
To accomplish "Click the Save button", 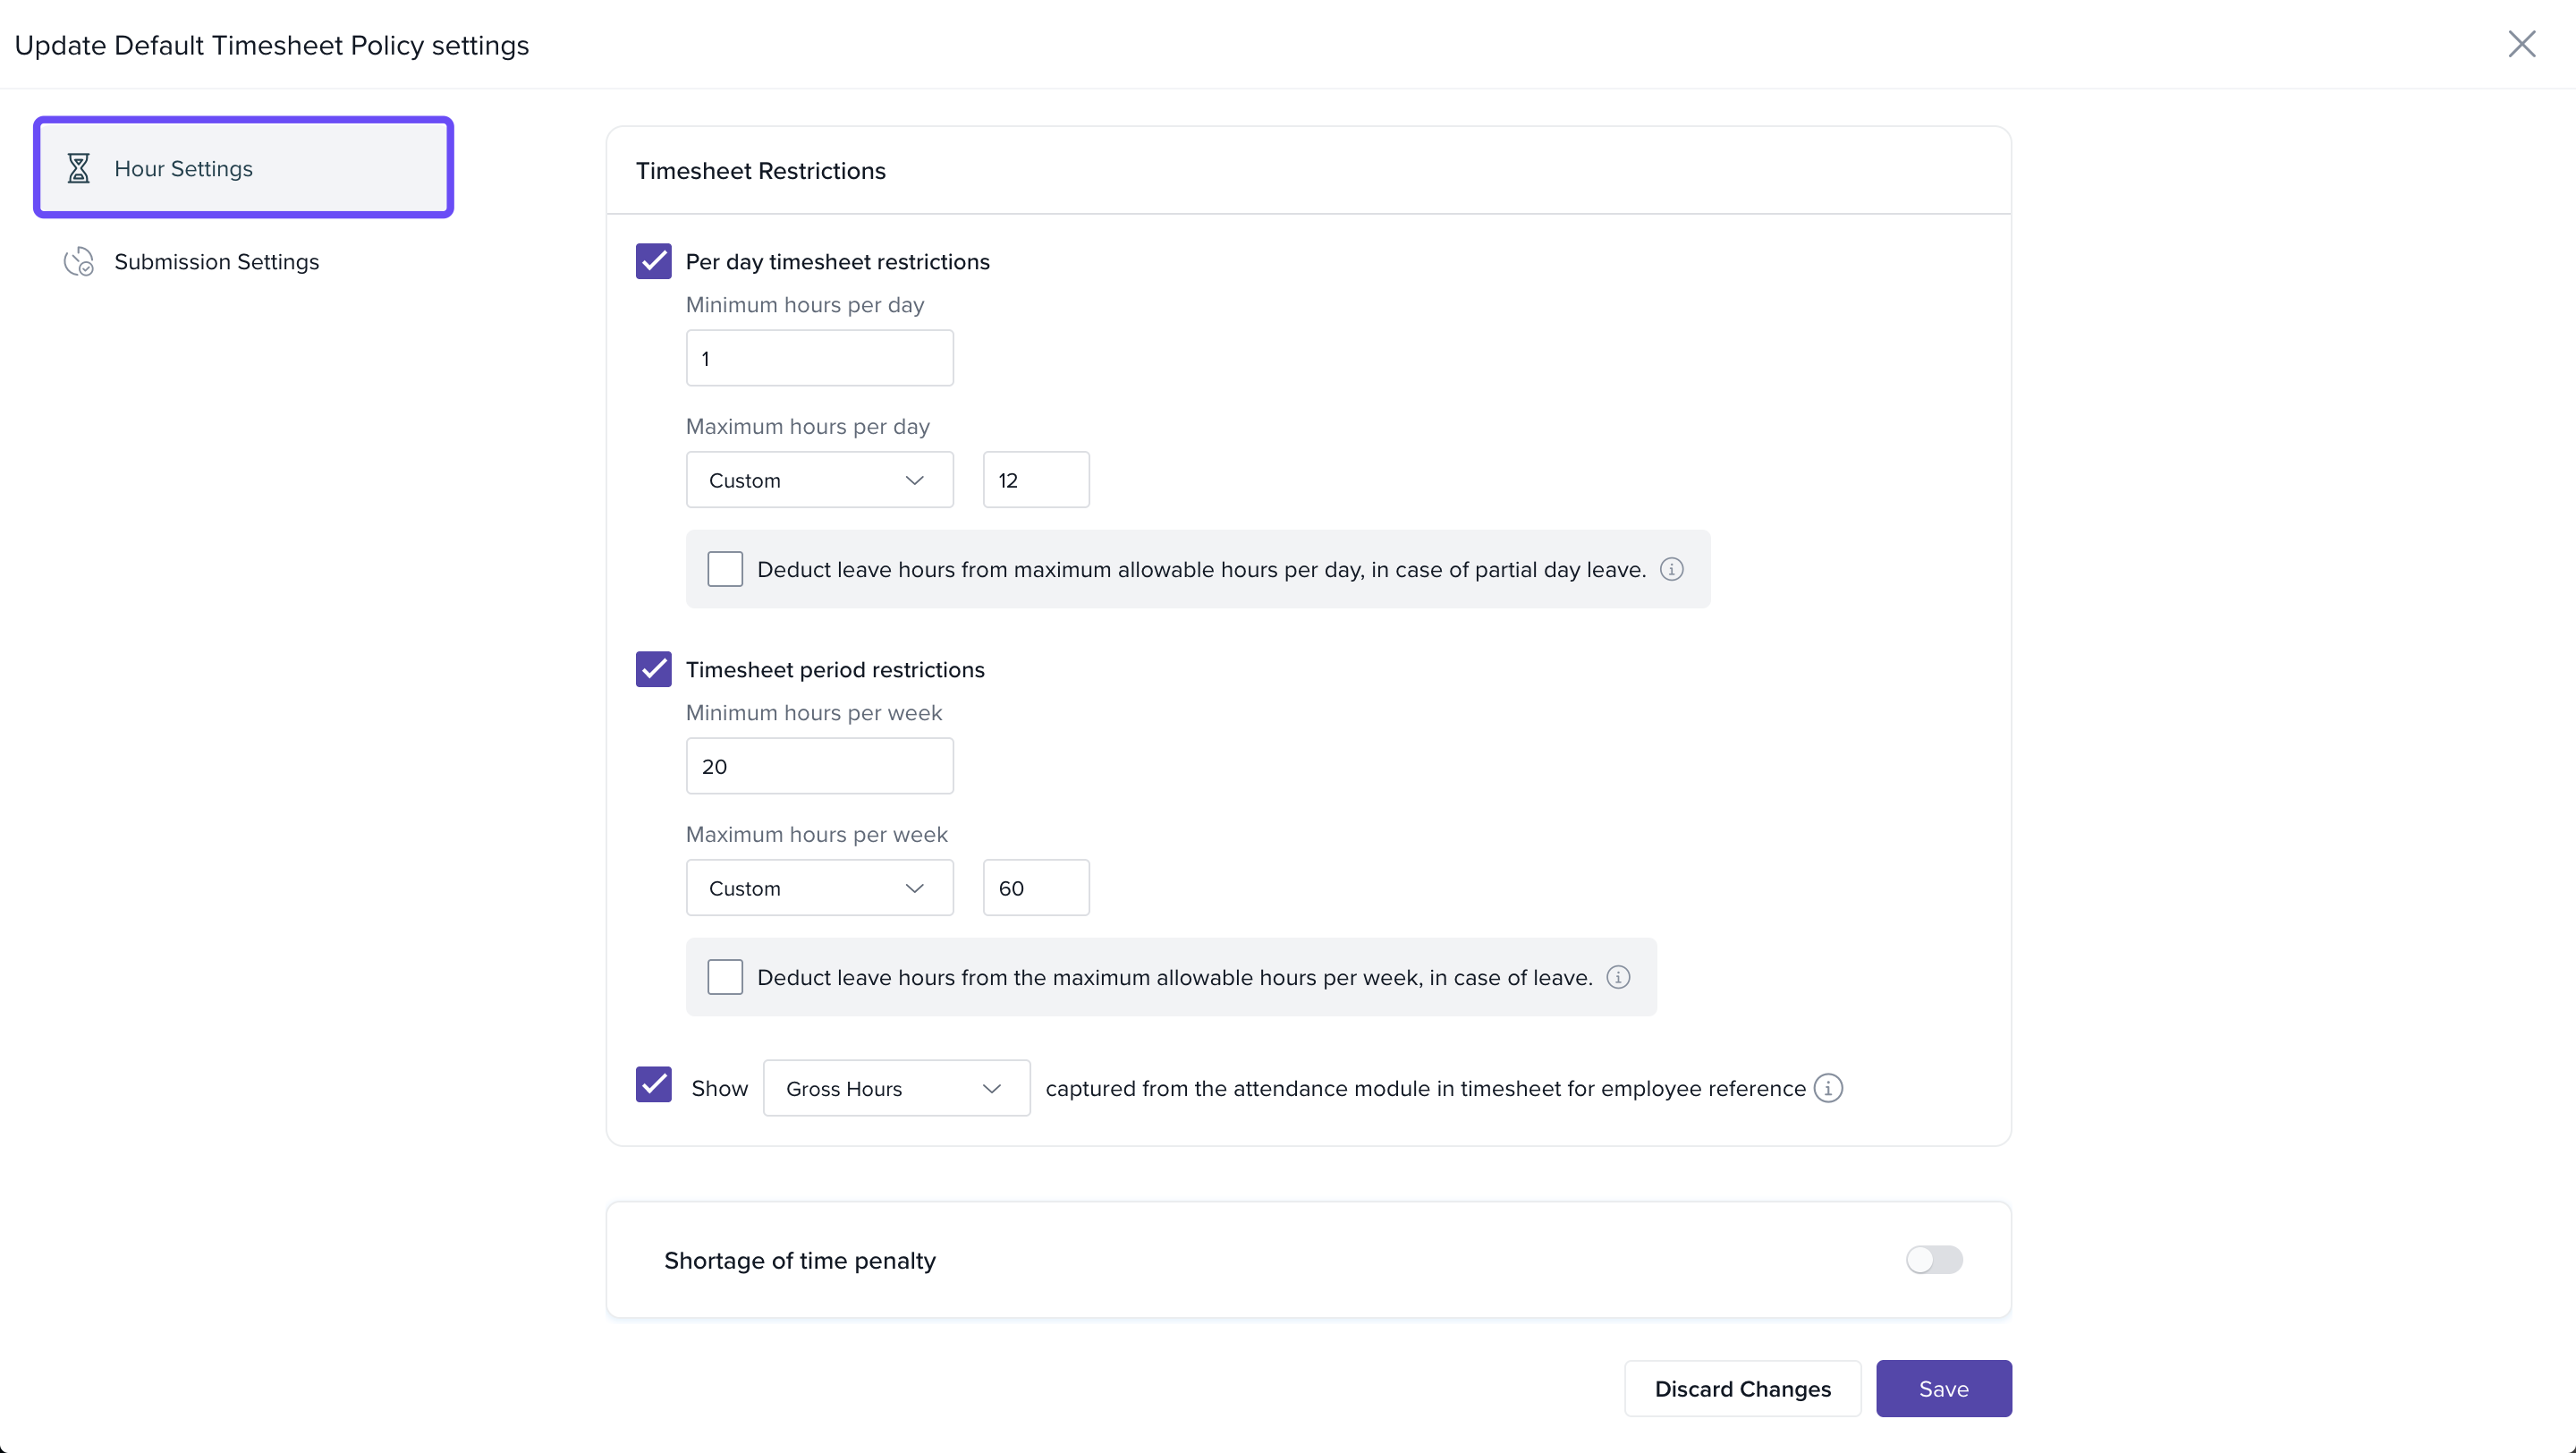I will point(1943,1388).
